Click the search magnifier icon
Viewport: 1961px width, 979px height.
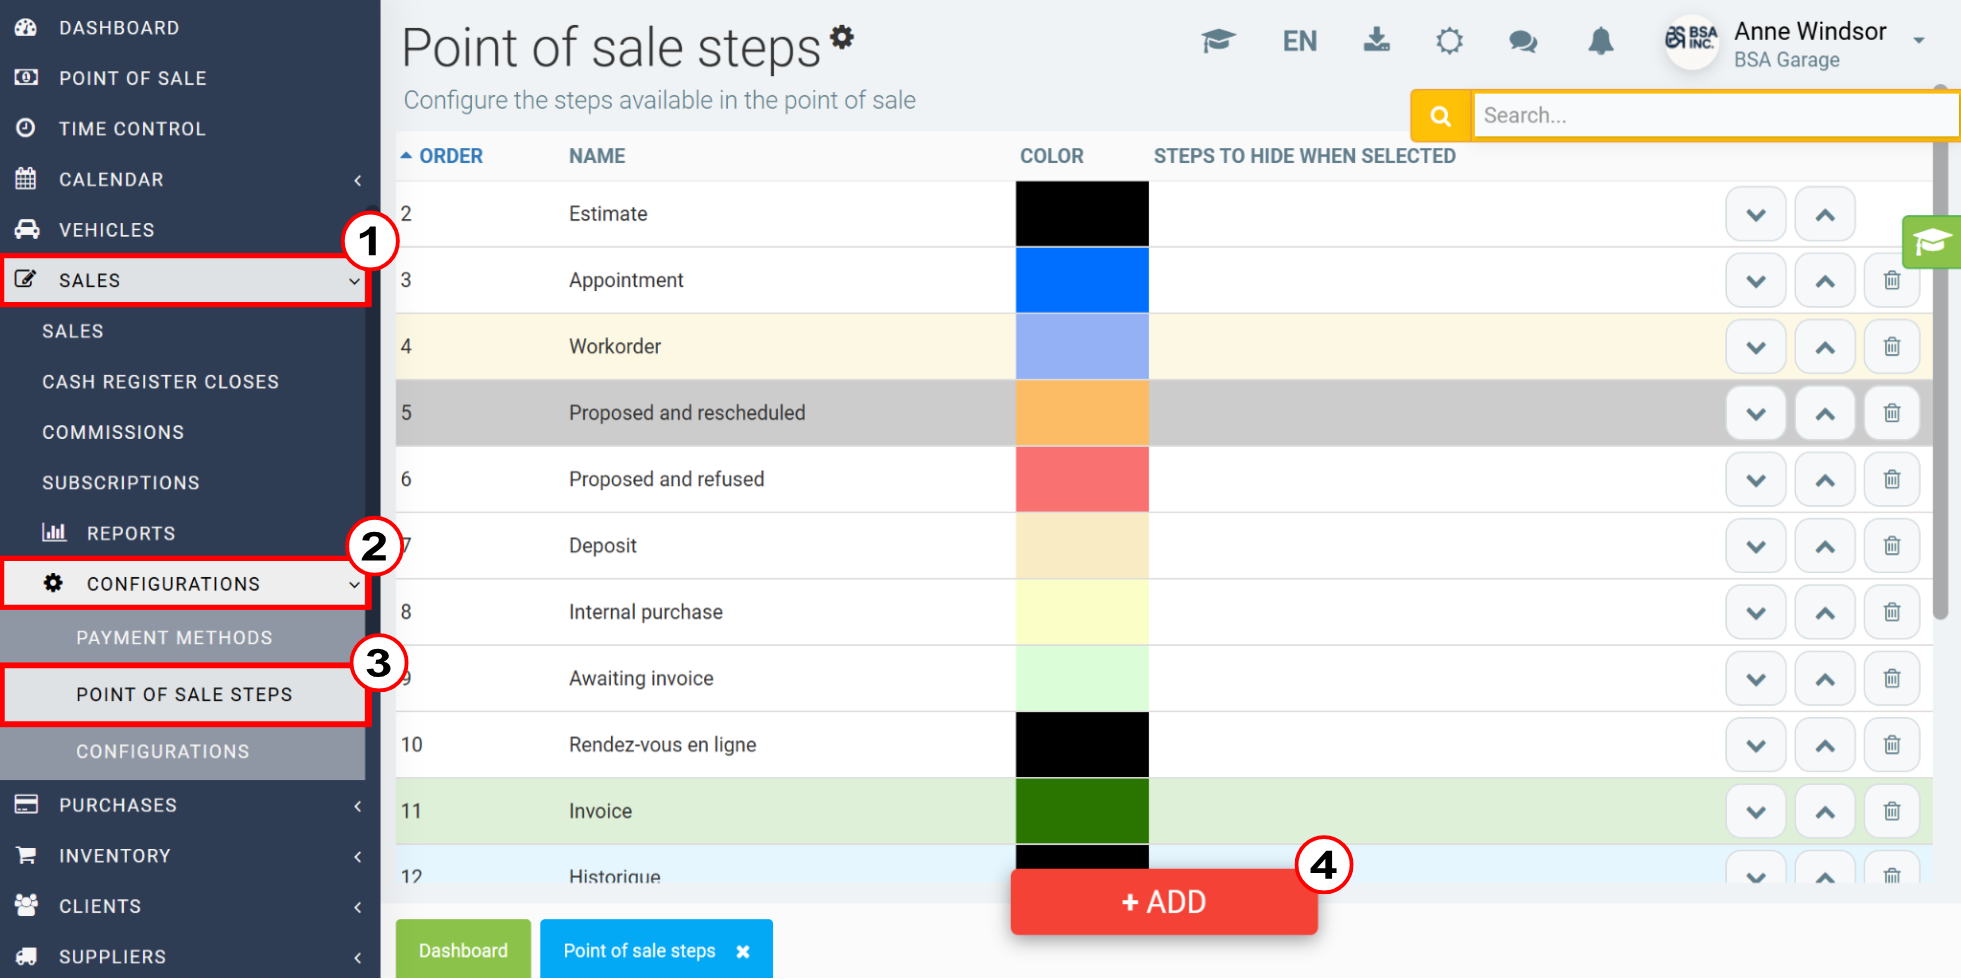pyautogui.click(x=1440, y=115)
